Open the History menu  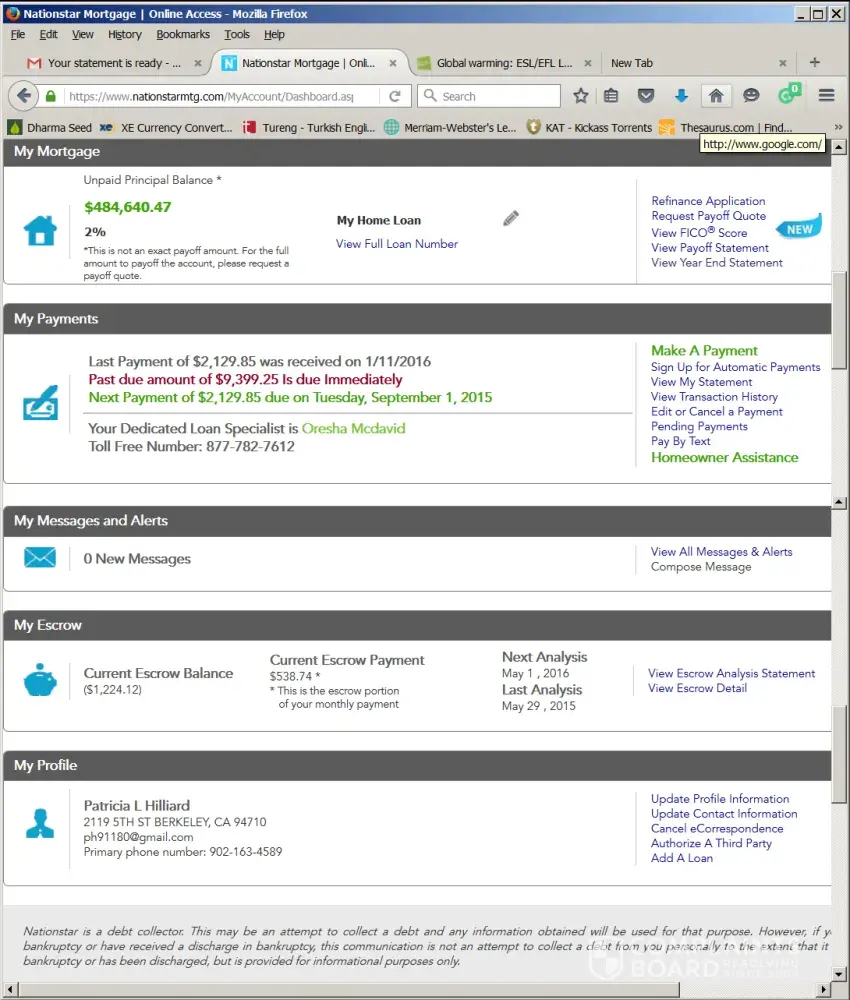click(x=124, y=34)
